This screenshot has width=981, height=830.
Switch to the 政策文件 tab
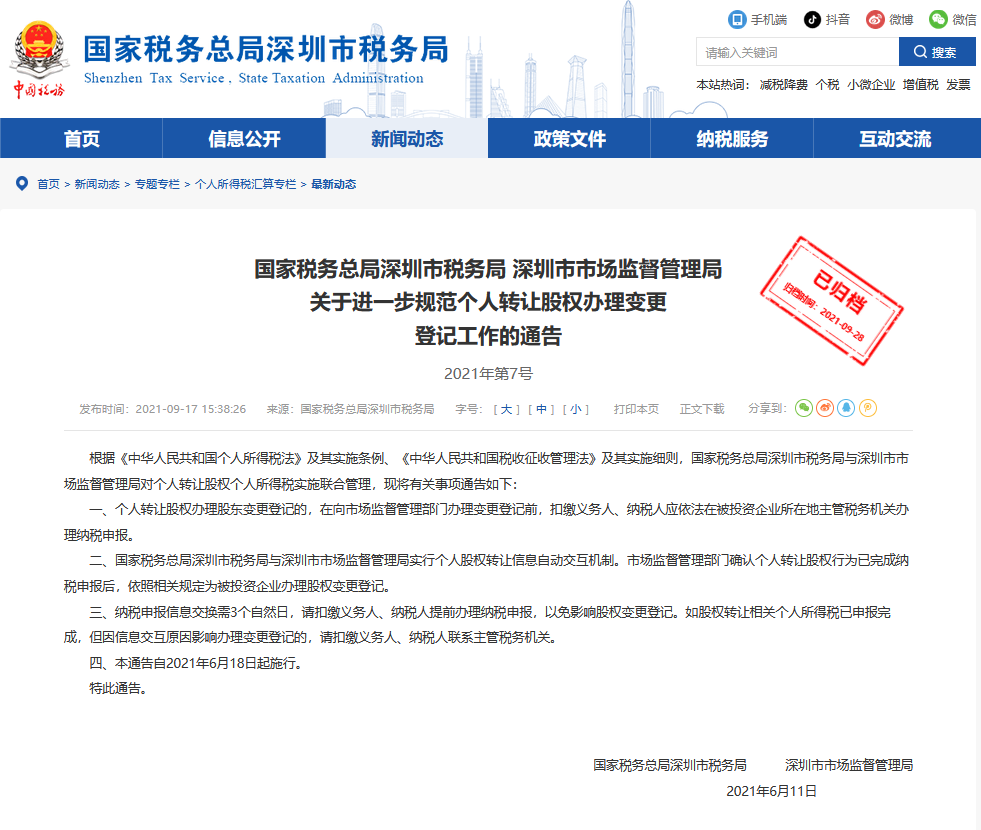click(x=570, y=137)
